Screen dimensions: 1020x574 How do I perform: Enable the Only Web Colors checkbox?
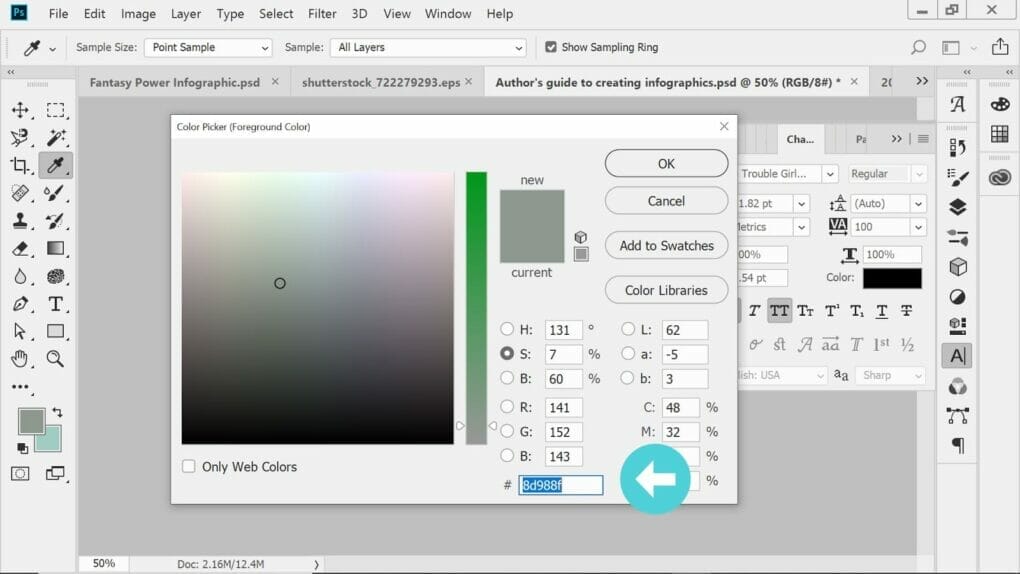(189, 466)
